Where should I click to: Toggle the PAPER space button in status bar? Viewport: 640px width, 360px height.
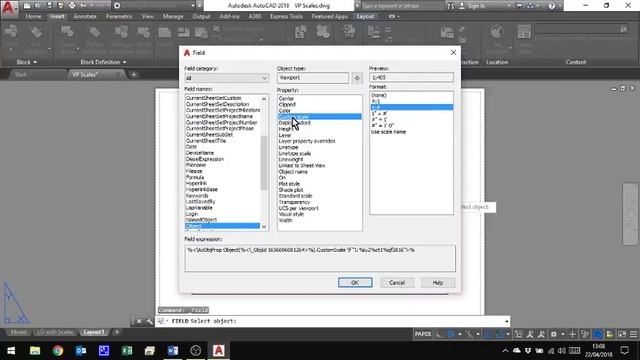(x=423, y=334)
